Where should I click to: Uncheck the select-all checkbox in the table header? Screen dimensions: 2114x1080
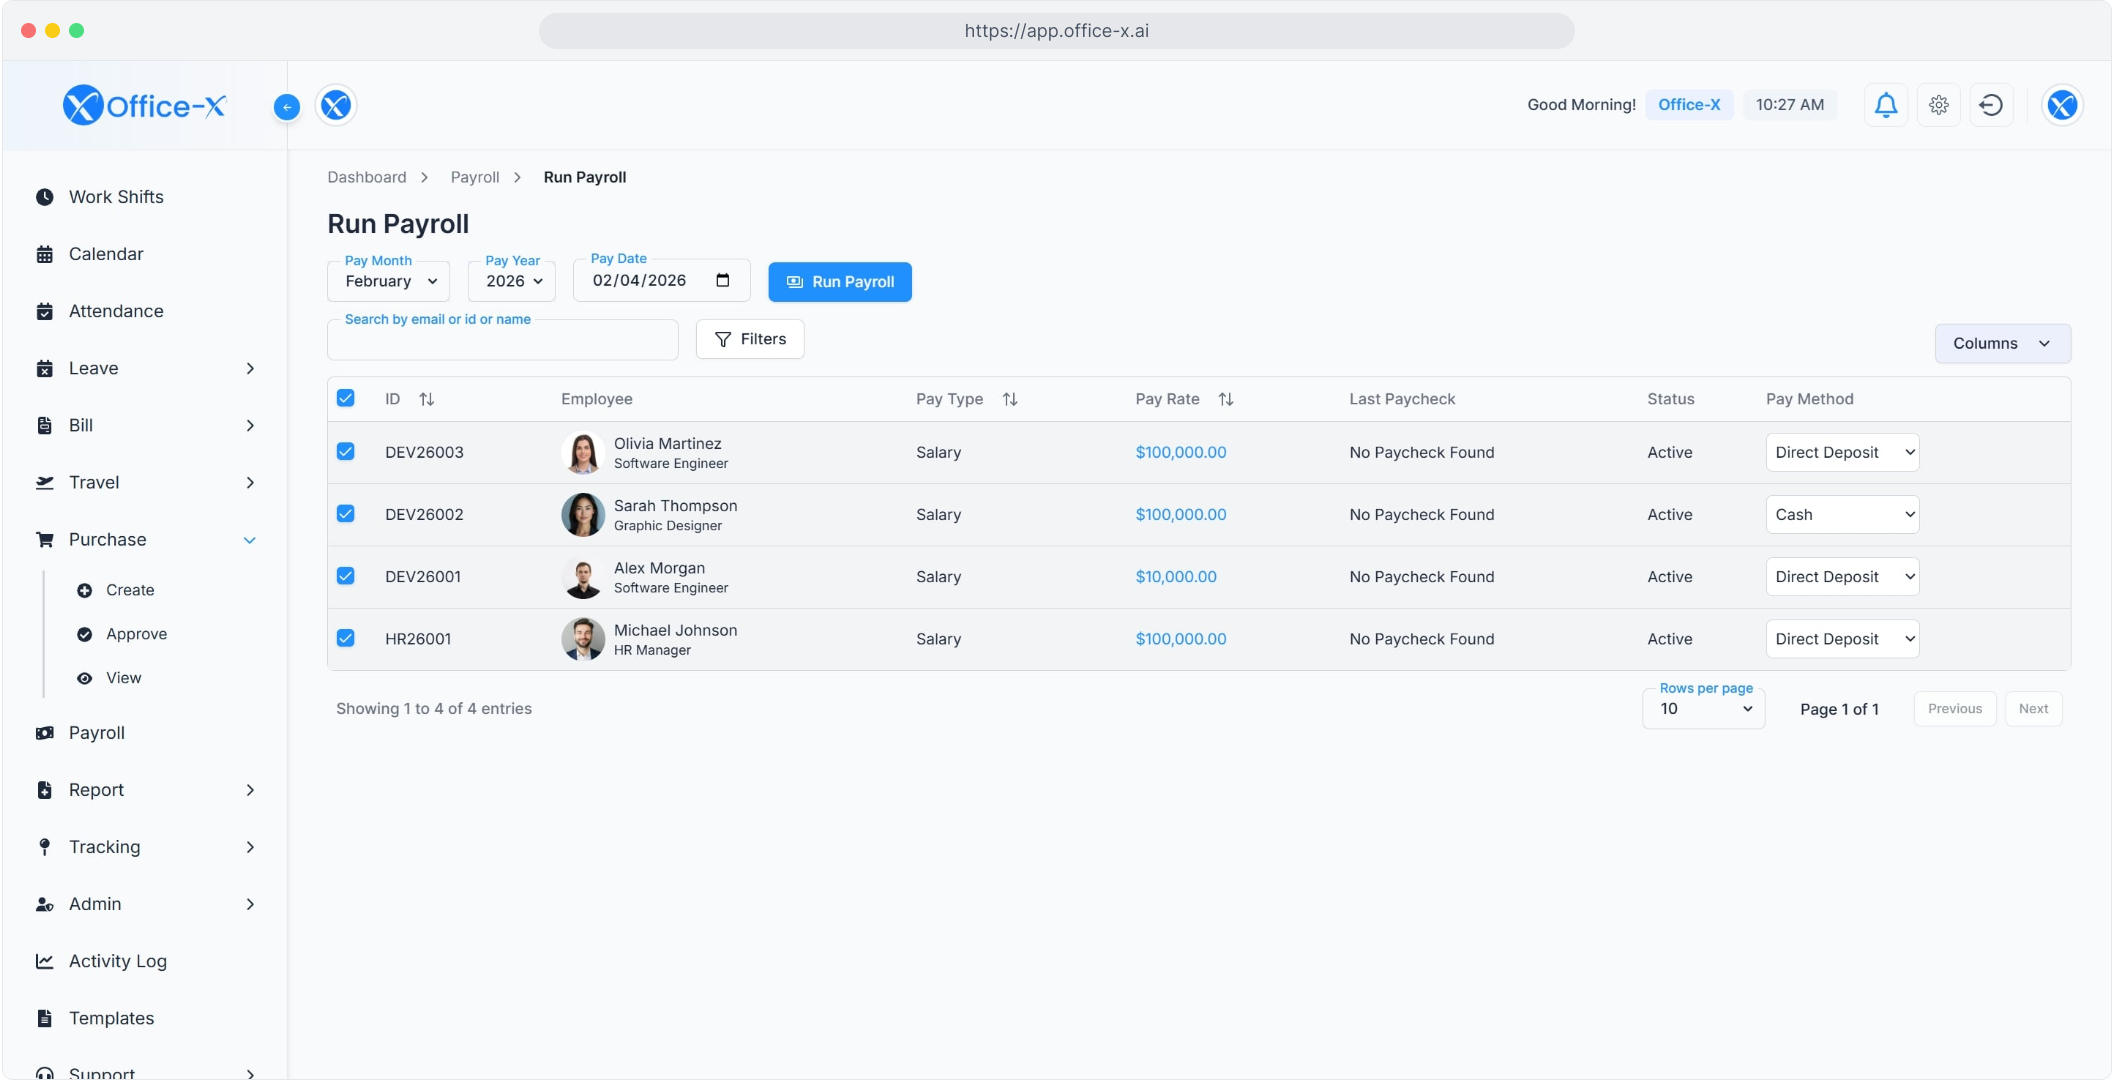pyautogui.click(x=346, y=398)
